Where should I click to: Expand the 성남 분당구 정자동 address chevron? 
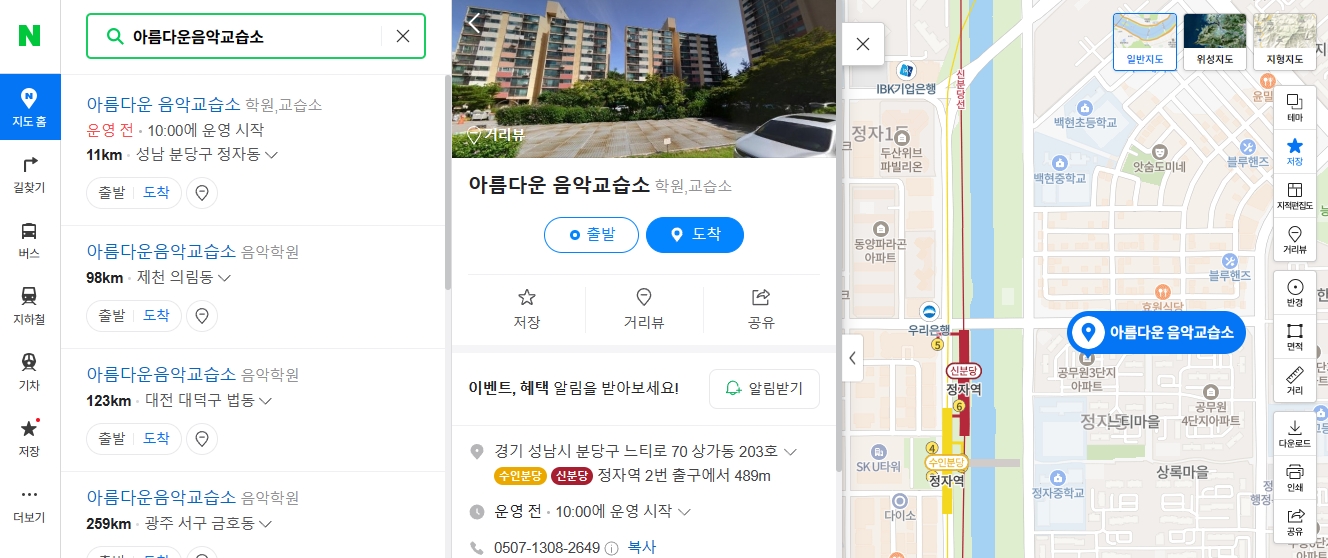(x=271, y=155)
